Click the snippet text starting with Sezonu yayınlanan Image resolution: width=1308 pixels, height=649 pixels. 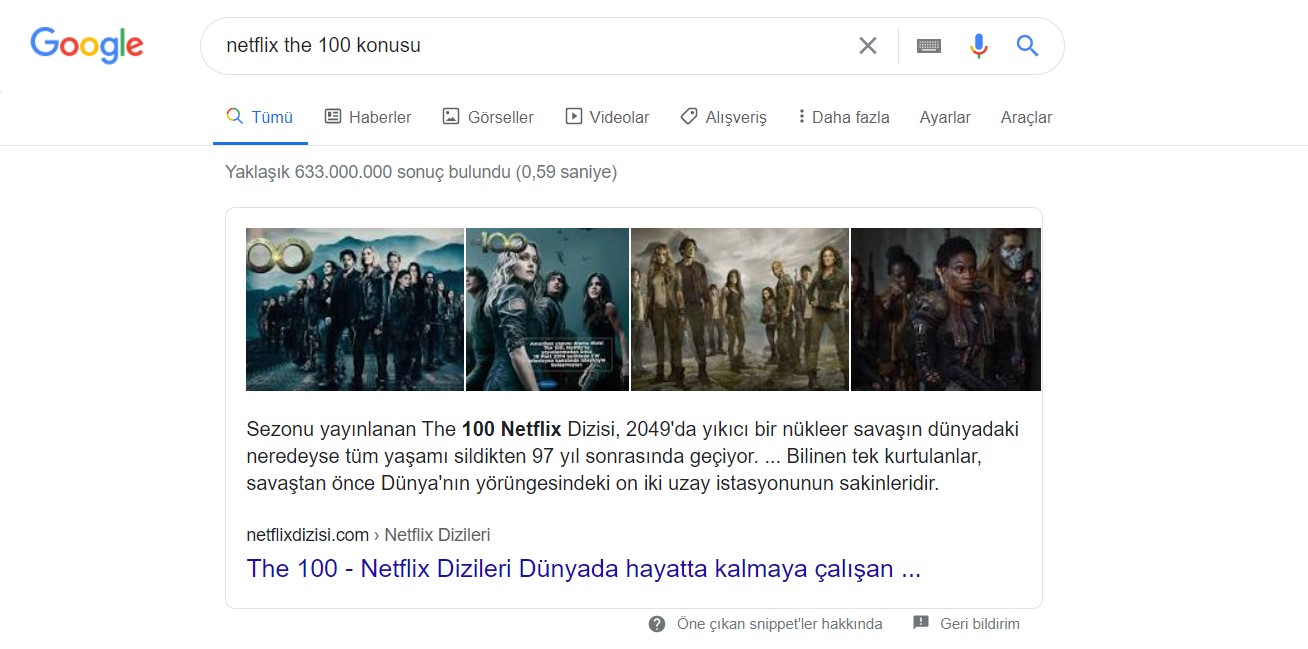click(x=633, y=457)
